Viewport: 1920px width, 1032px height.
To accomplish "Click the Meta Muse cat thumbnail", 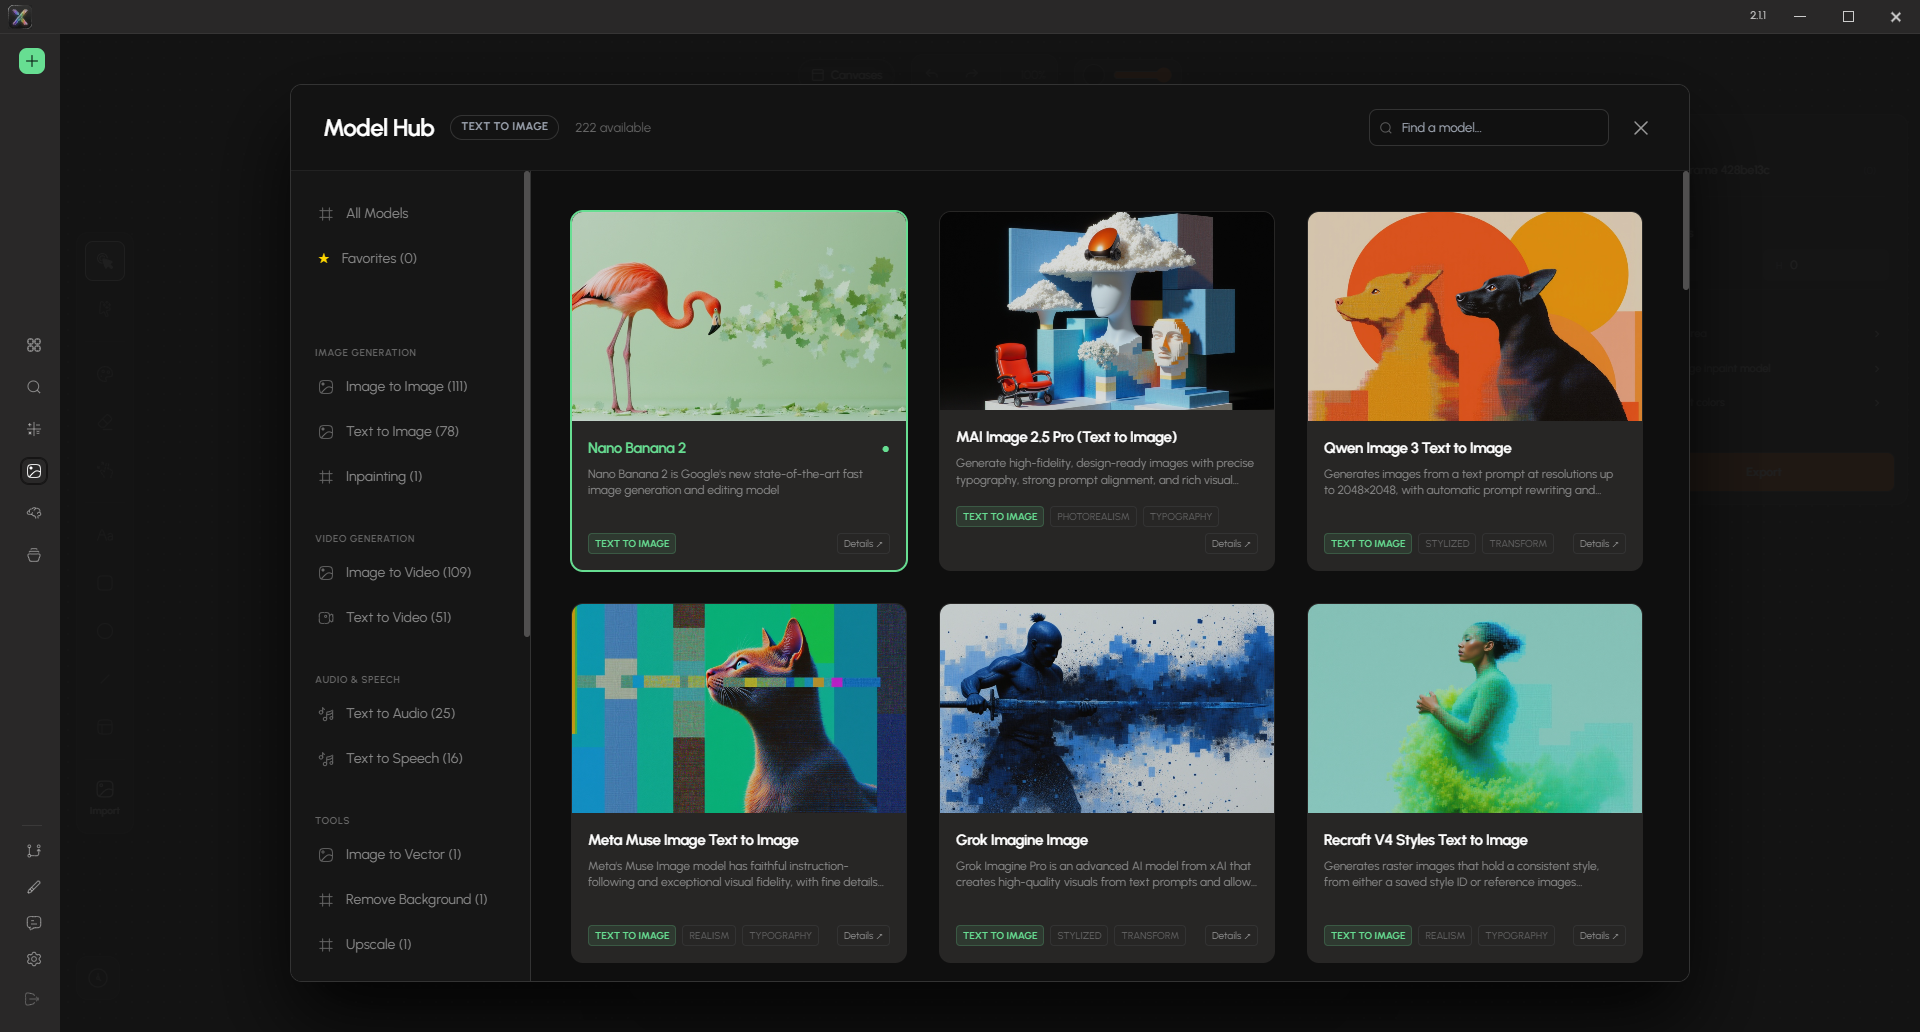I will [739, 708].
